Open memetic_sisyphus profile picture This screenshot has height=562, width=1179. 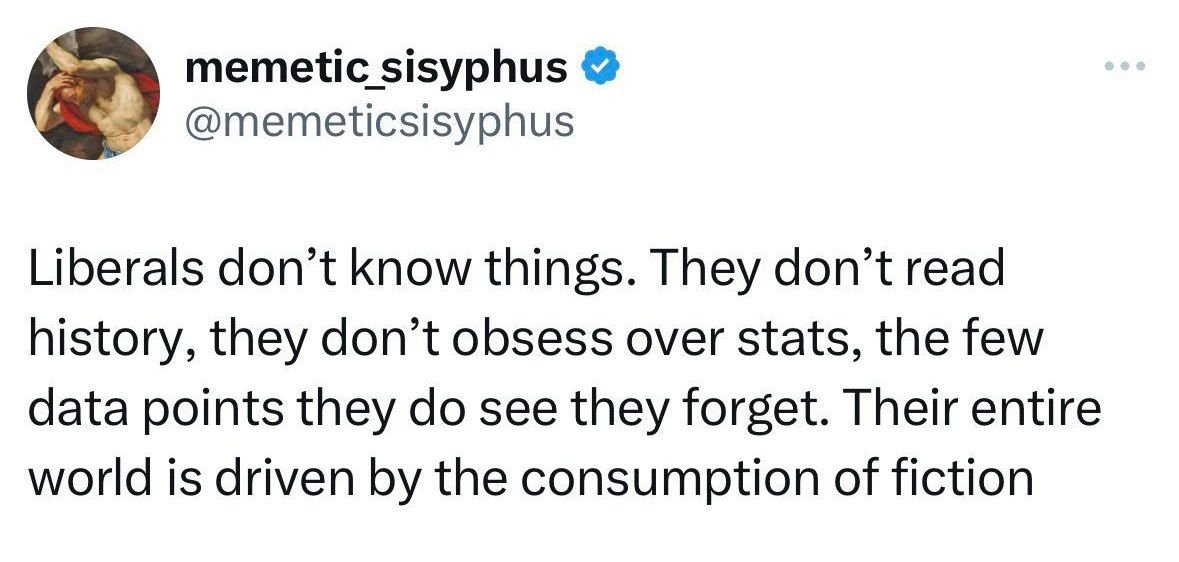pos(93,94)
